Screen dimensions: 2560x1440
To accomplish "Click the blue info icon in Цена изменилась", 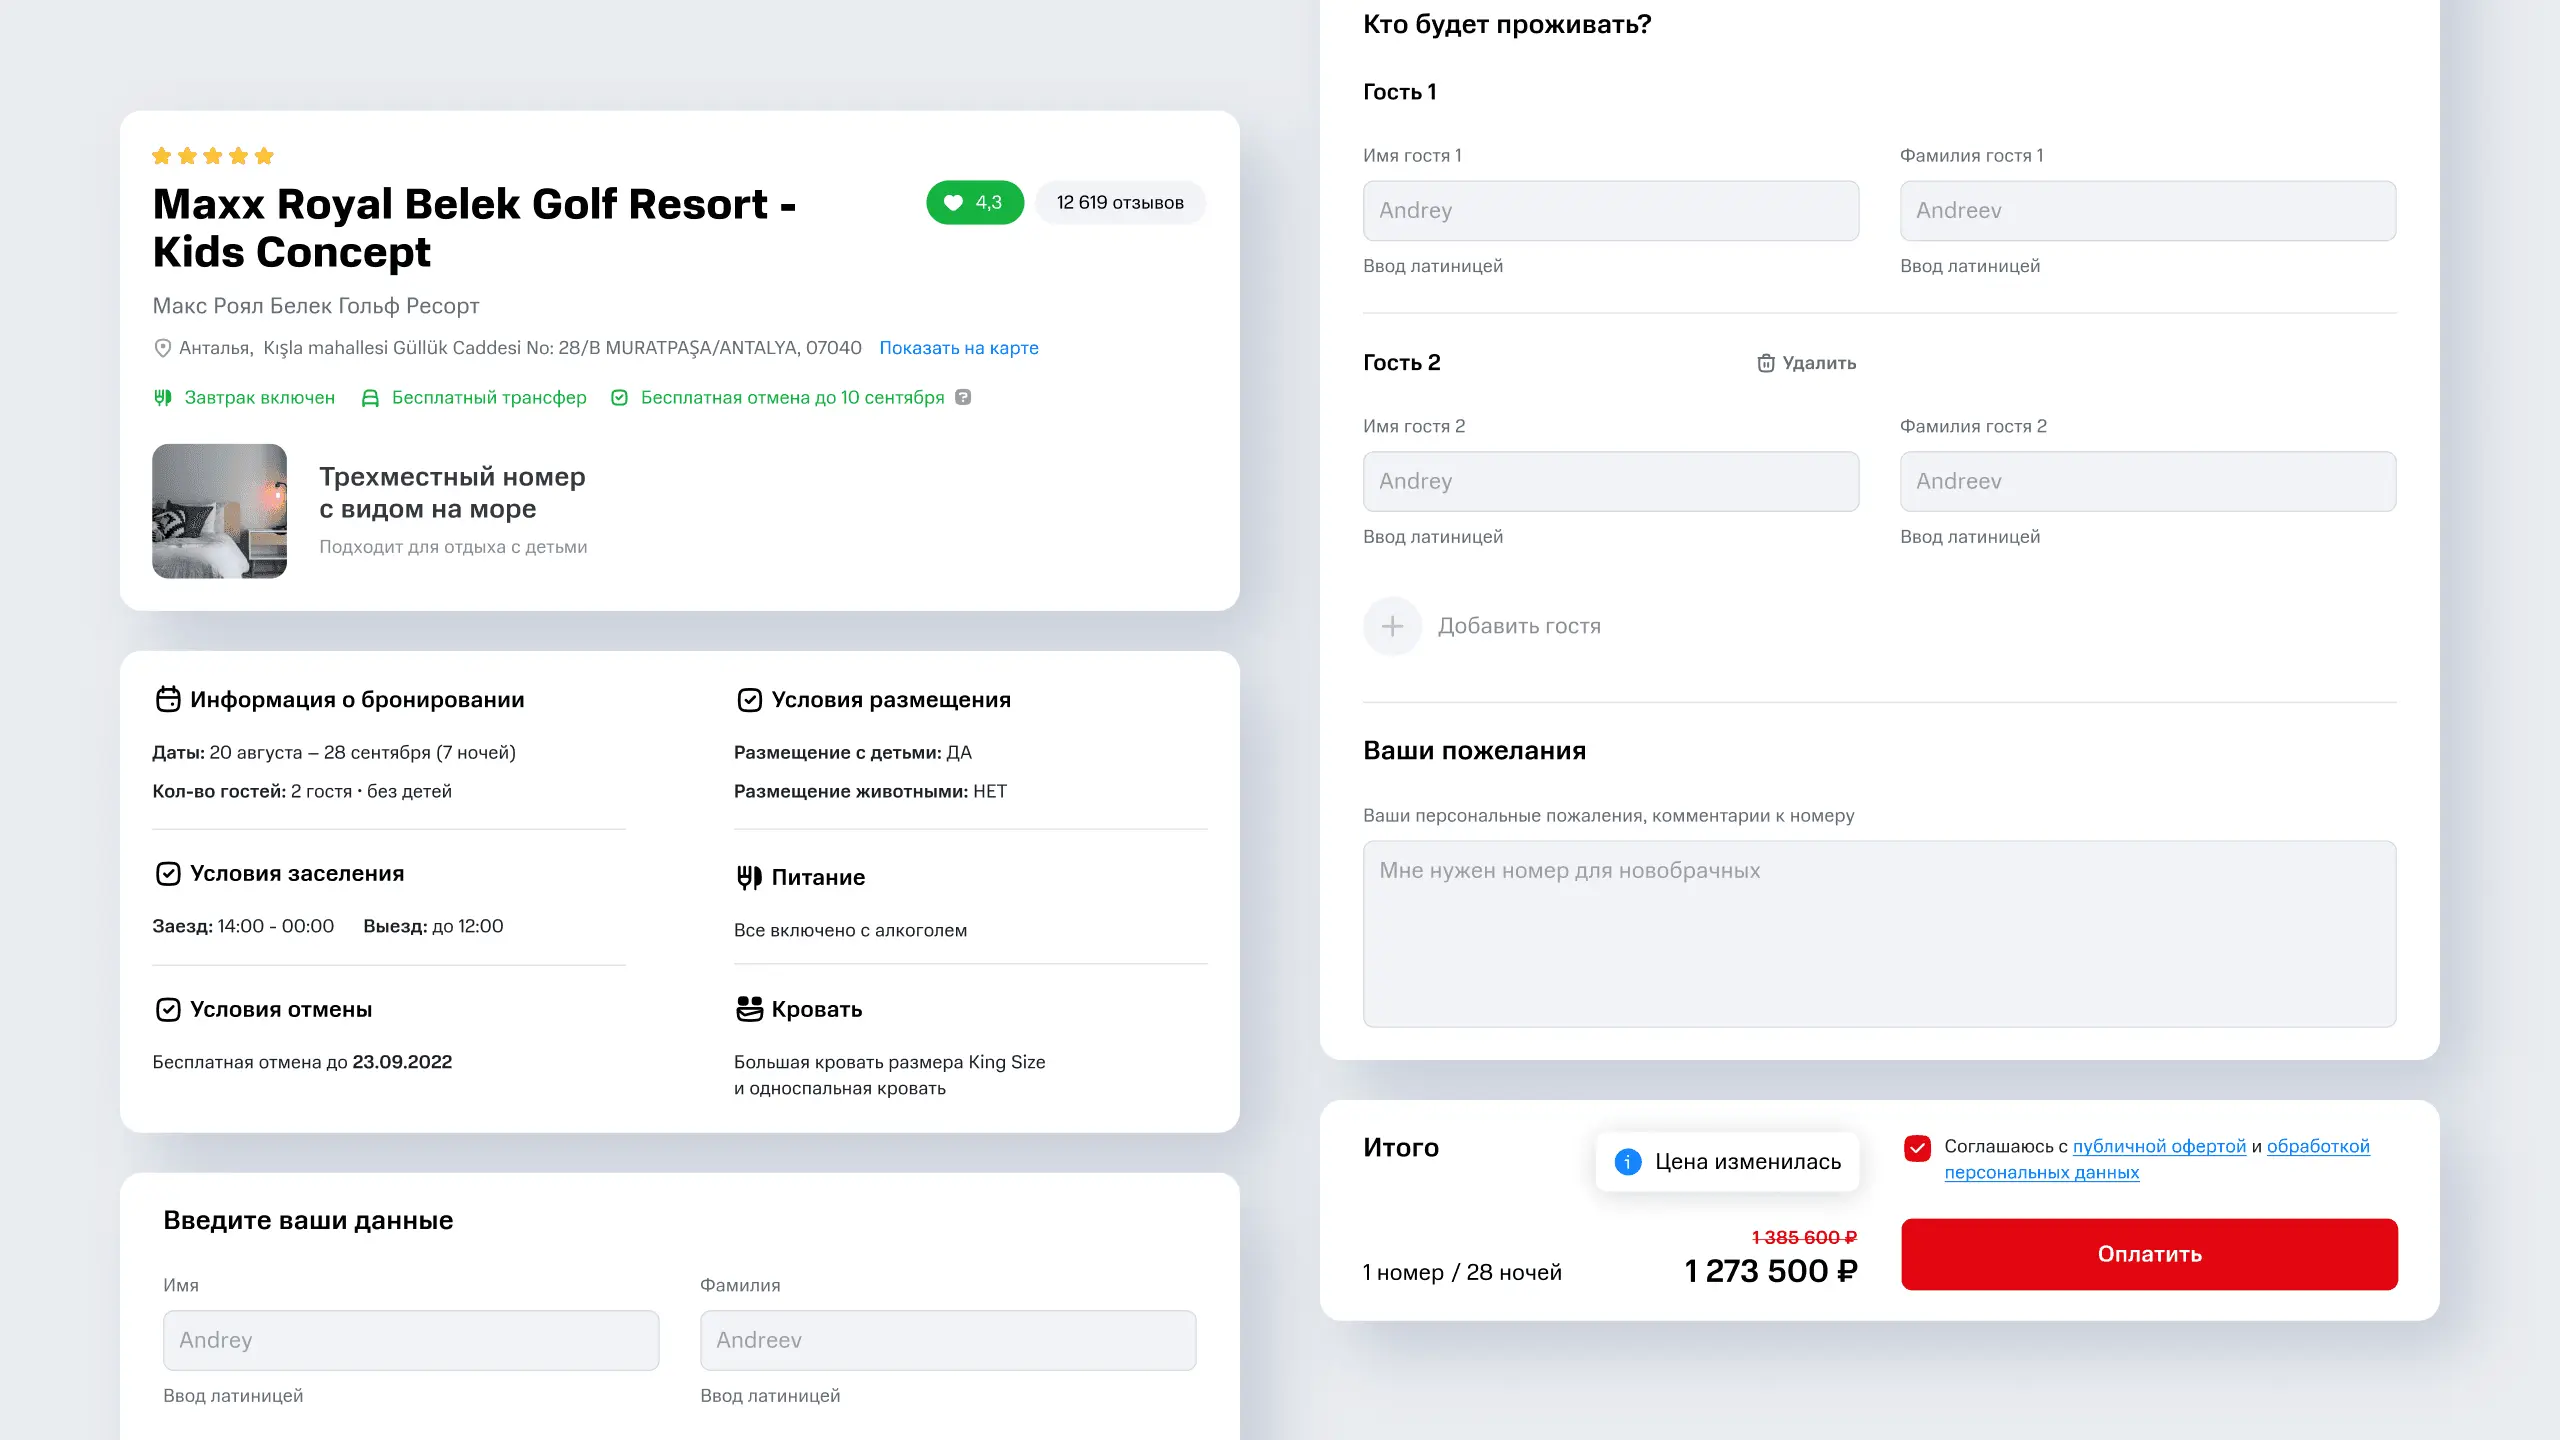I will pos(1628,1162).
